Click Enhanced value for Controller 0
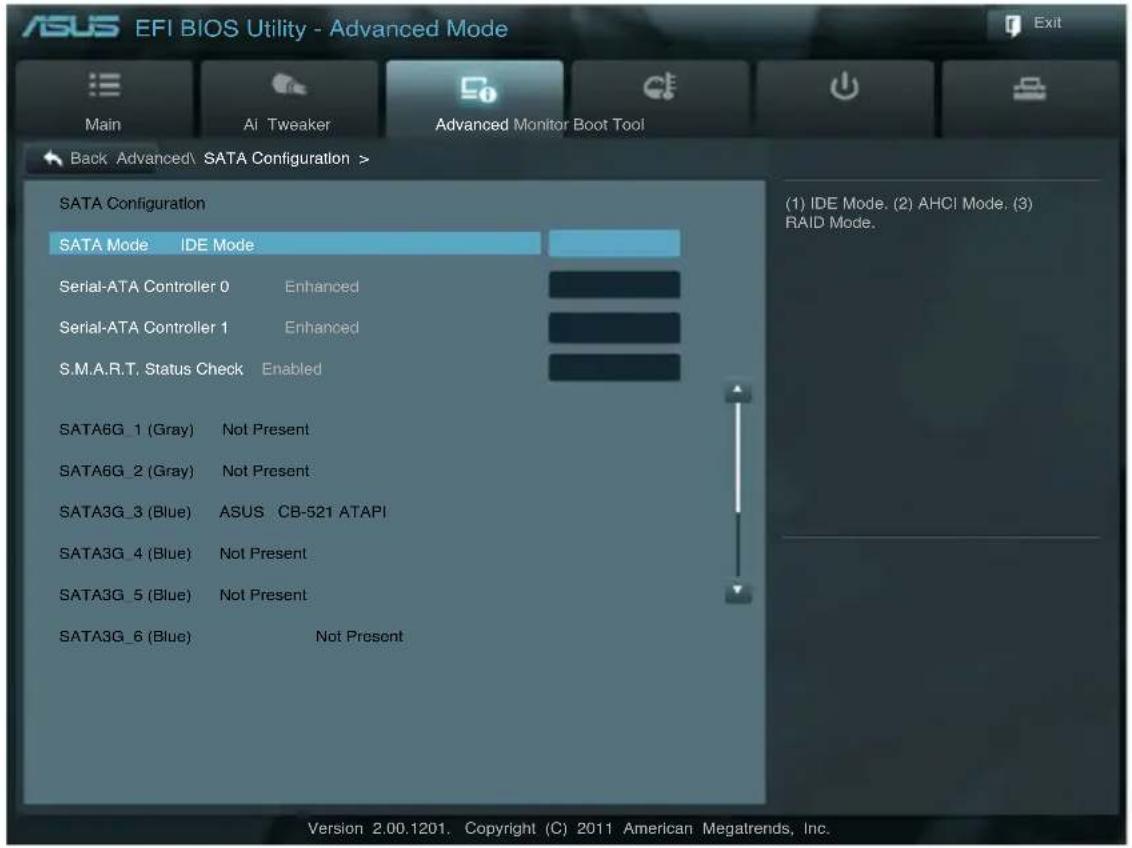The image size is (1132, 848). pos(321,287)
